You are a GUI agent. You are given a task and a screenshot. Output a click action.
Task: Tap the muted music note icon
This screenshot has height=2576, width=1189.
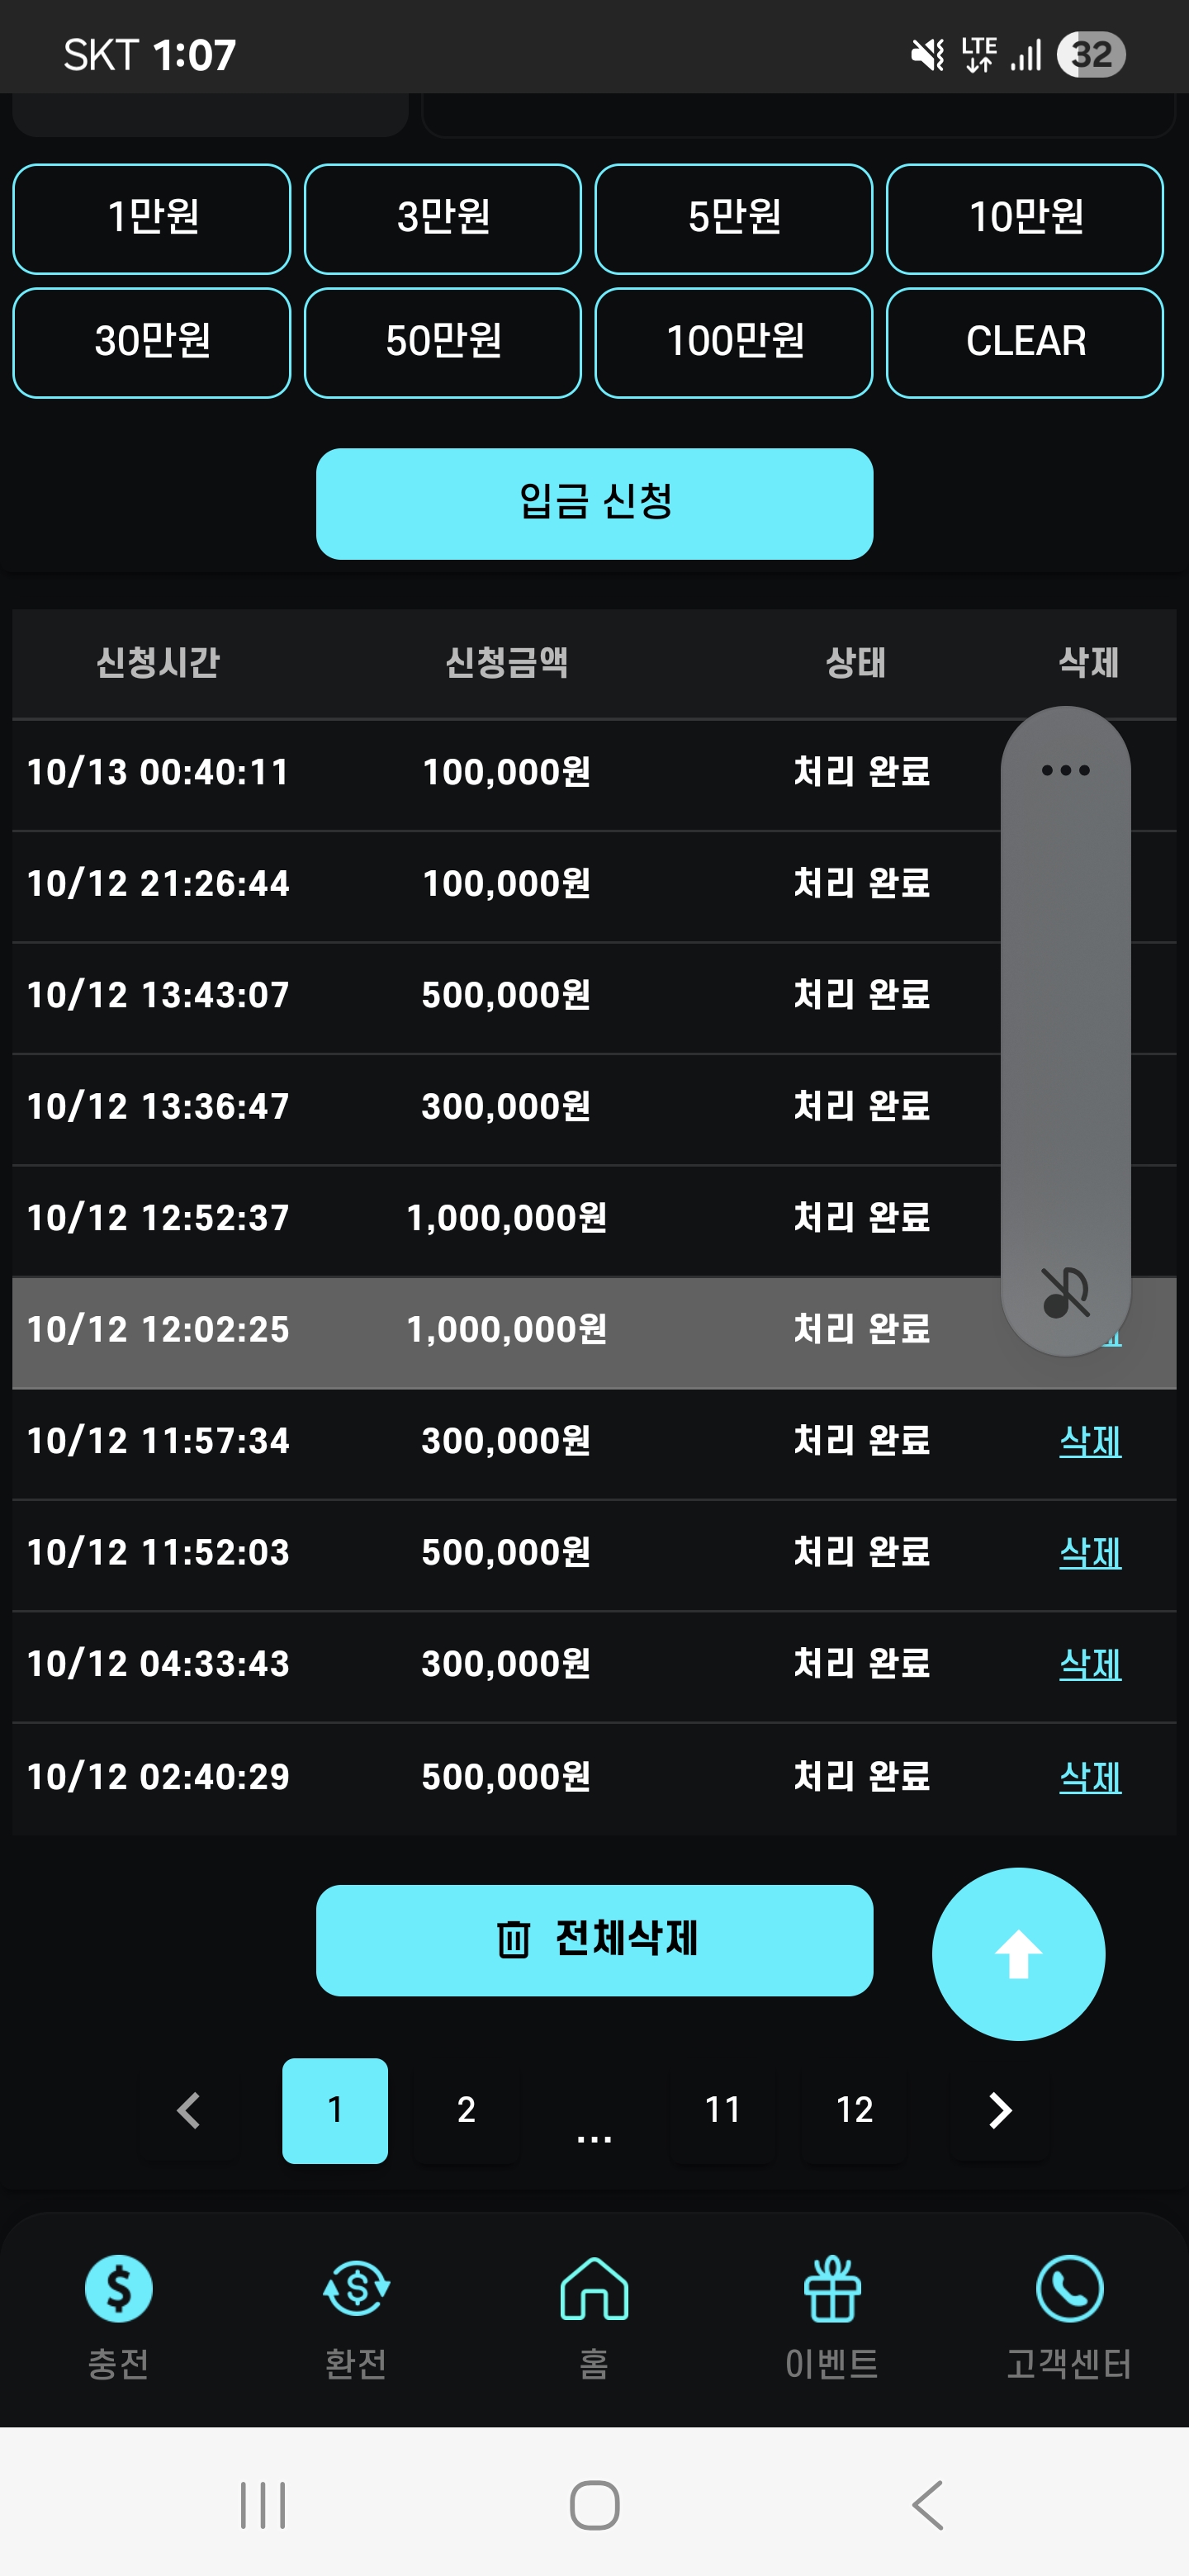[1065, 1292]
